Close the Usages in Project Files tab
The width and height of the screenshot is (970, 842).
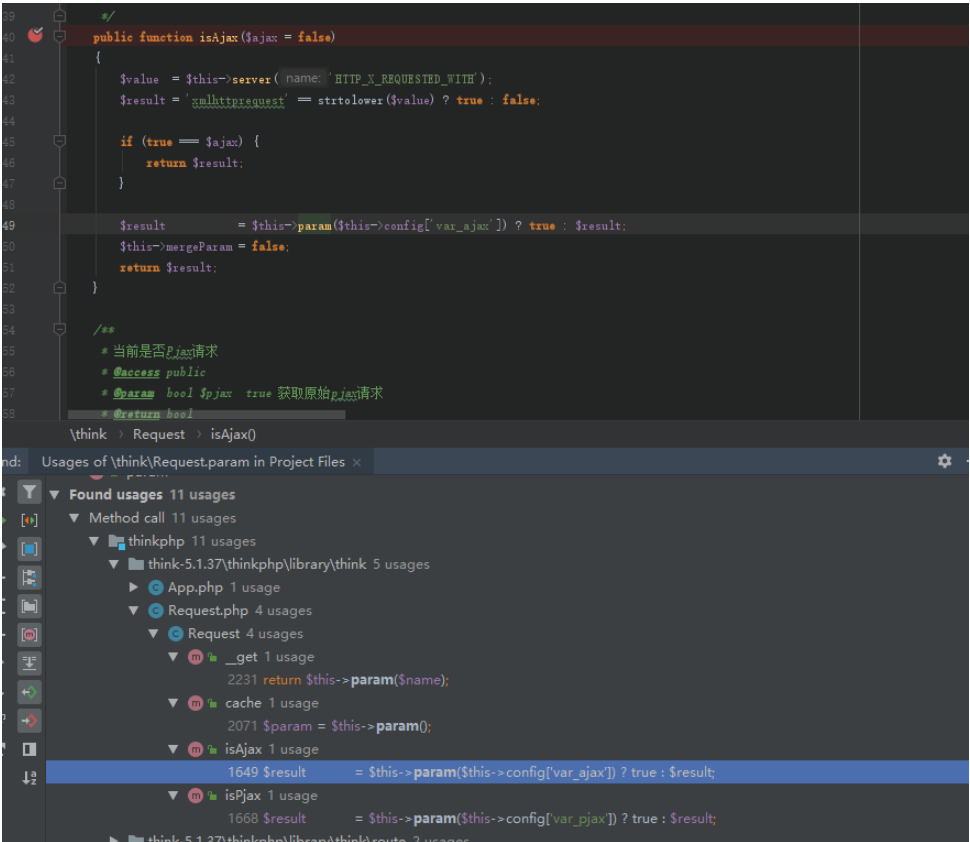(x=357, y=463)
